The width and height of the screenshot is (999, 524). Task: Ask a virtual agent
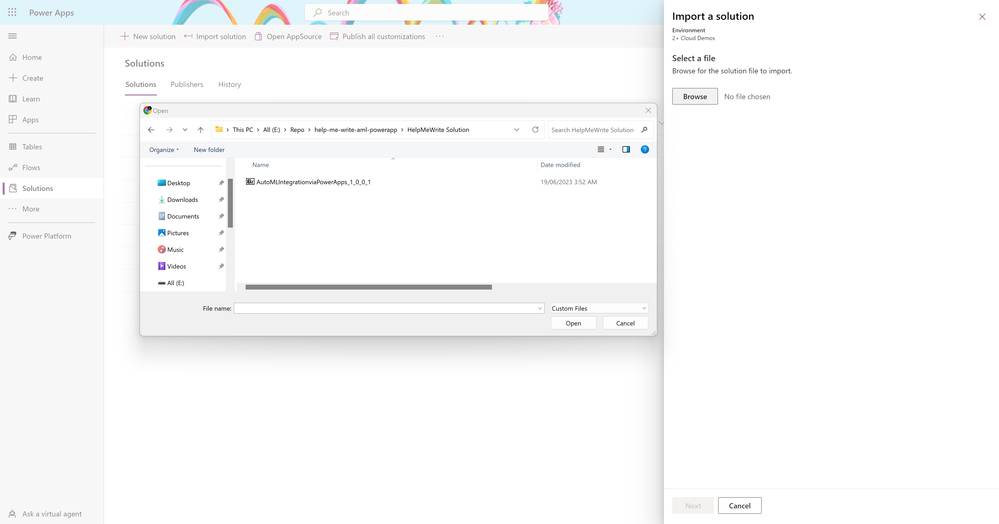click(52, 514)
